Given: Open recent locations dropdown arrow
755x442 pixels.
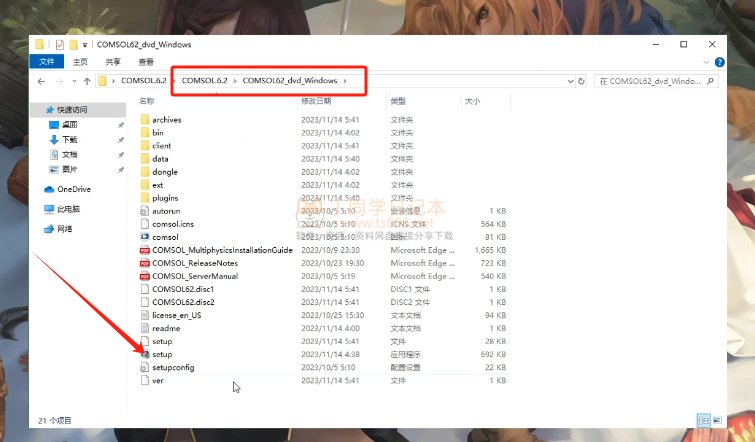Looking at the screenshot, I should click(x=74, y=81).
